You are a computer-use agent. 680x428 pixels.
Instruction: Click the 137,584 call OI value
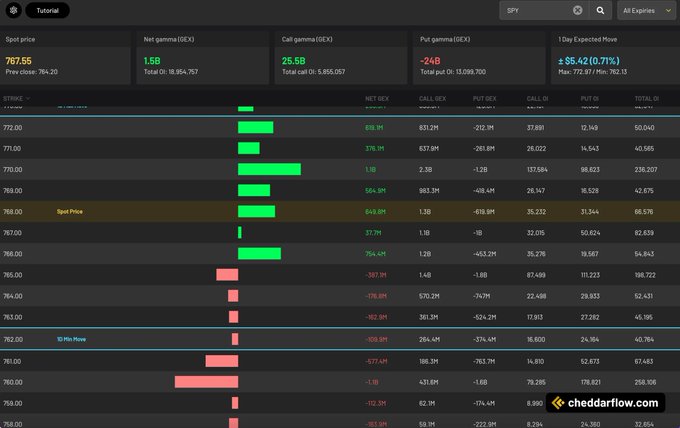click(537, 170)
